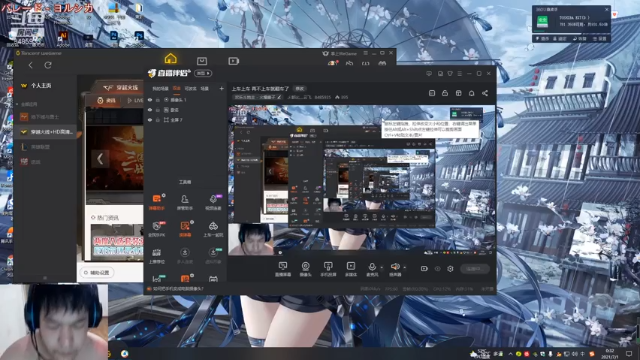This screenshot has width=640, height=360.
Task: Lock the 全屏 7 source
Action: pyautogui.click(x=158, y=120)
